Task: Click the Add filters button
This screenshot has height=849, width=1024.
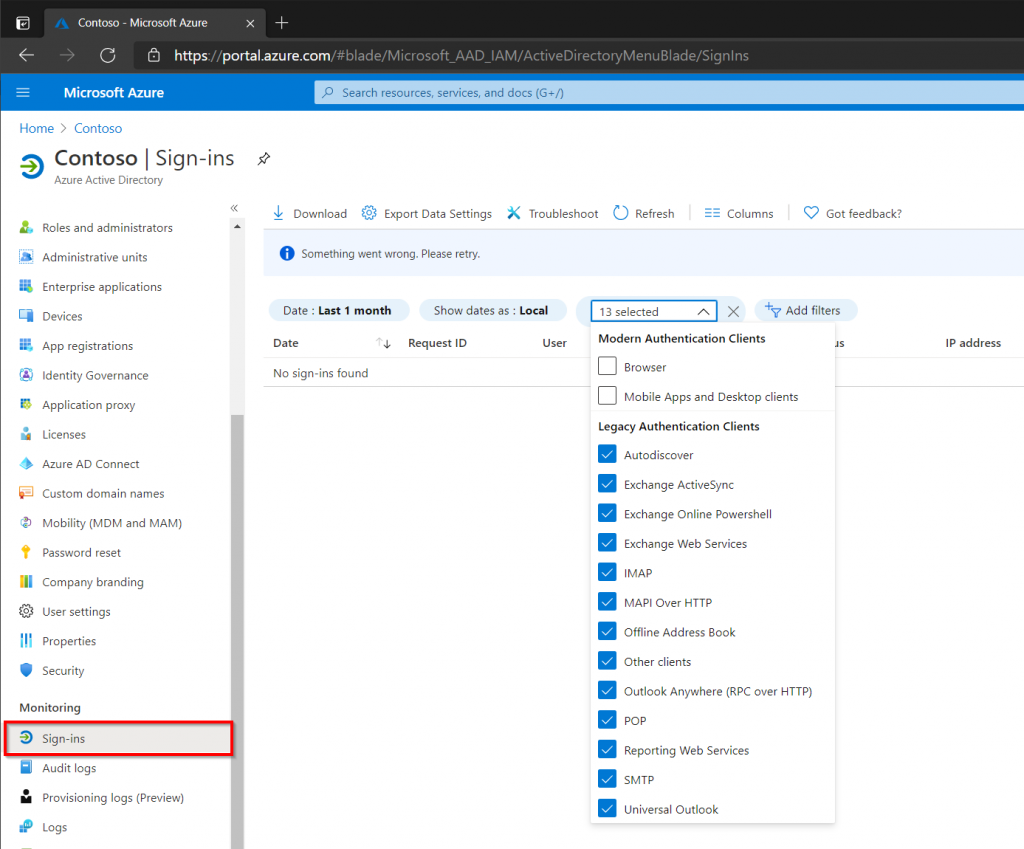Action: click(805, 310)
